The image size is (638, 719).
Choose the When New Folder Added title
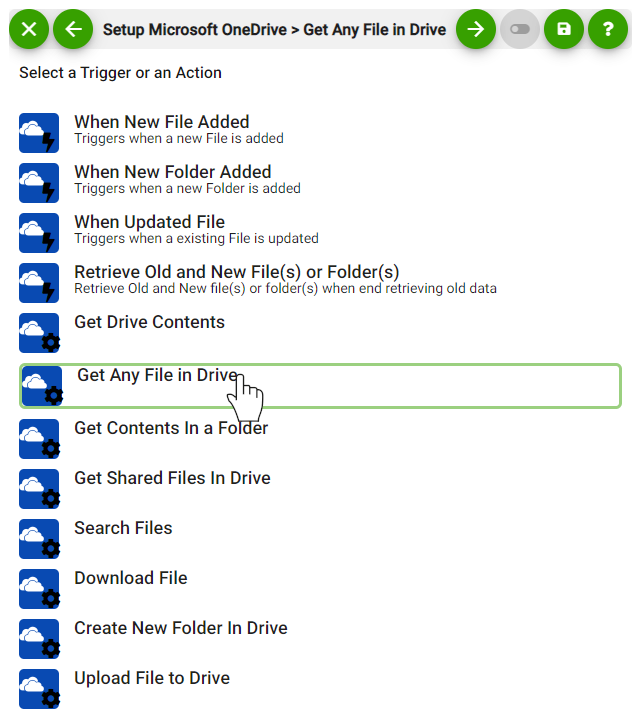point(173,172)
